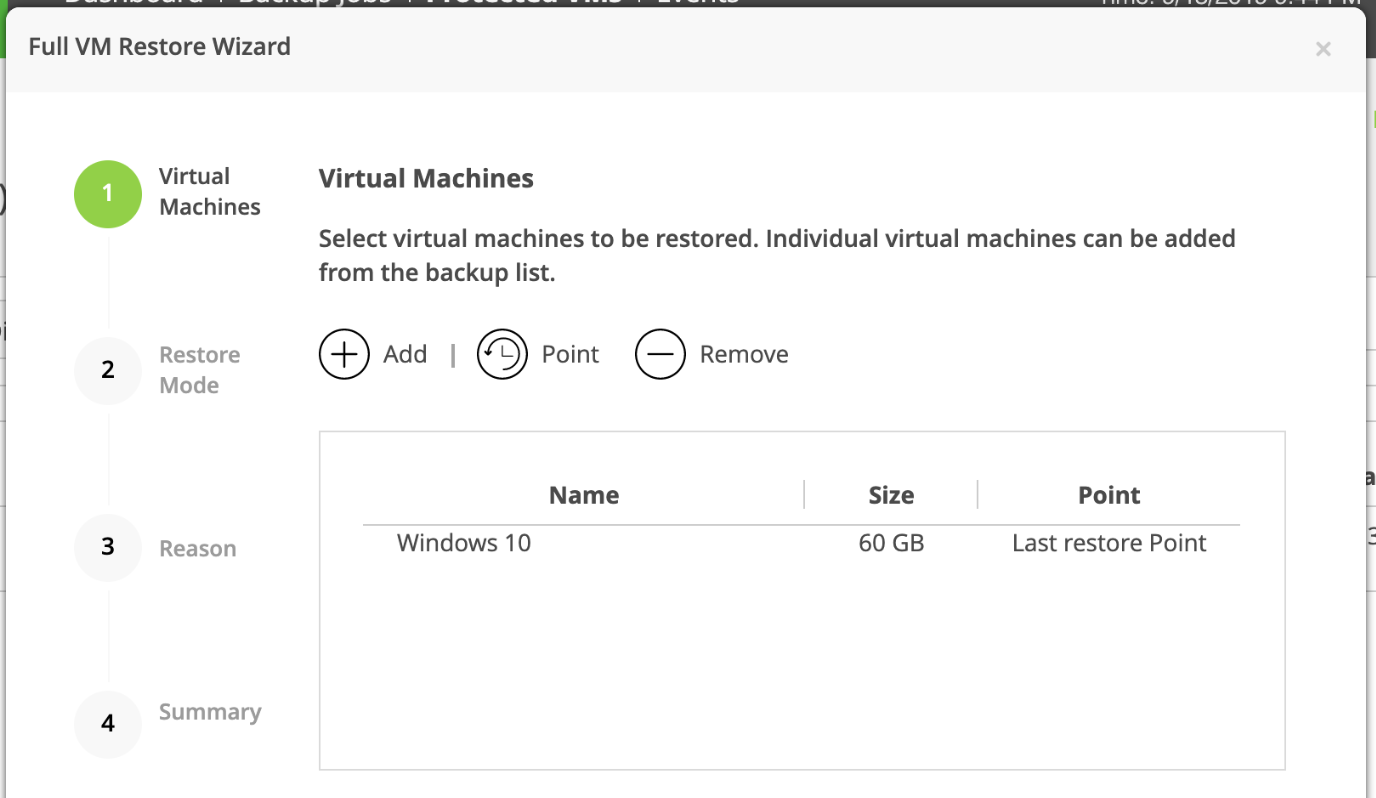Click the Virtual Machines section heading
This screenshot has width=1376, height=798.
pos(426,179)
